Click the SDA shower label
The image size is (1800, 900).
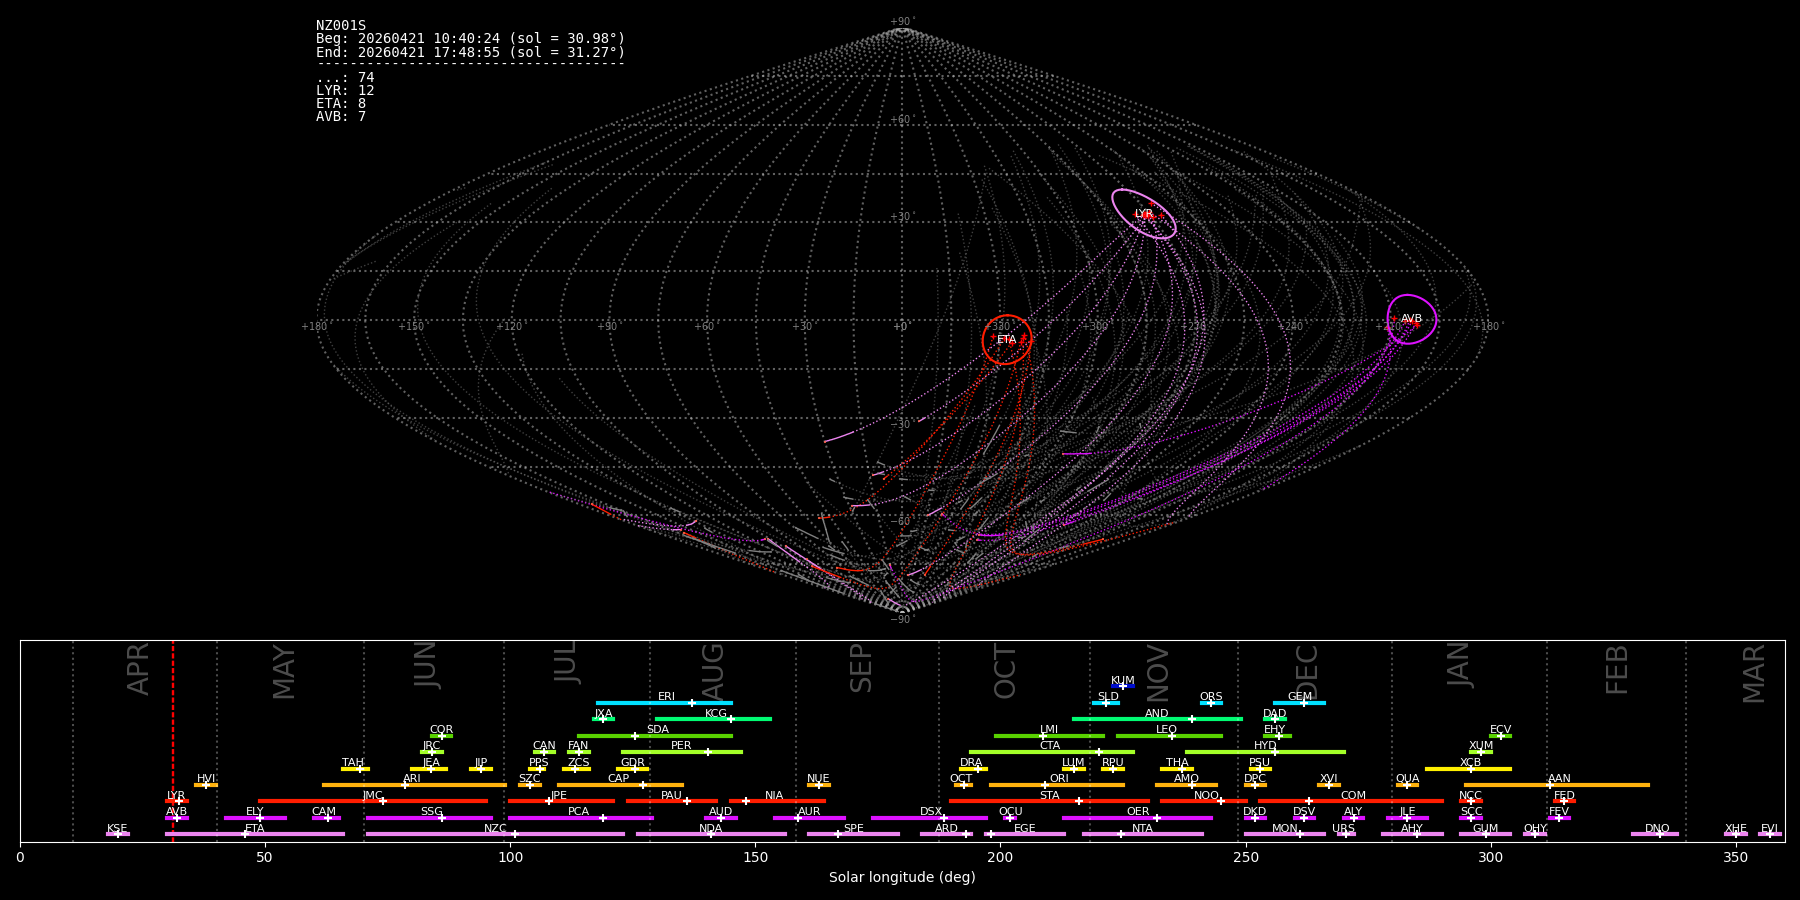pyautogui.click(x=658, y=730)
